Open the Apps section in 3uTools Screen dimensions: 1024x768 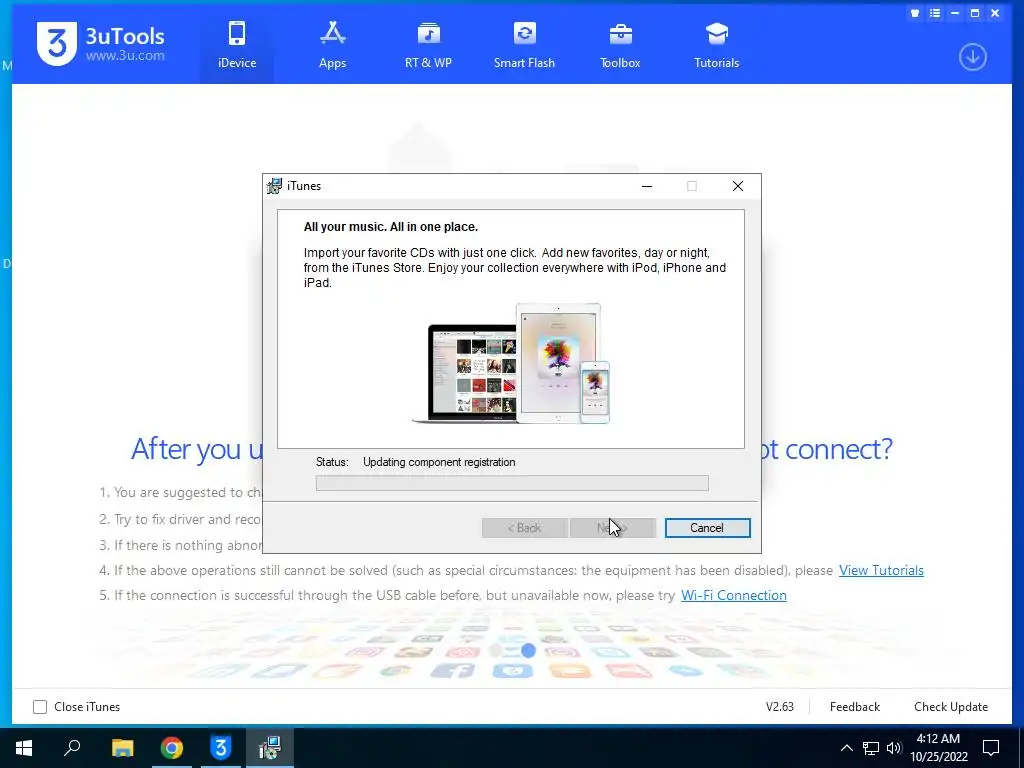332,44
